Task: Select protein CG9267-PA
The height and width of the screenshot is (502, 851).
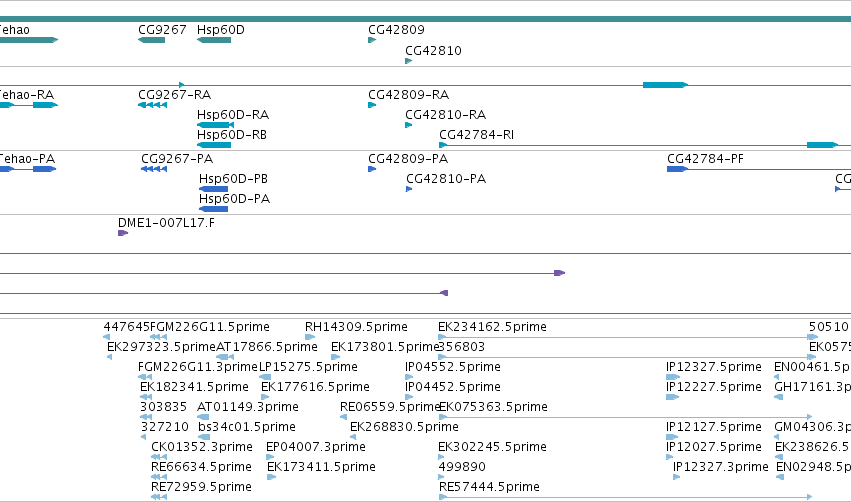Action: point(177,158)
